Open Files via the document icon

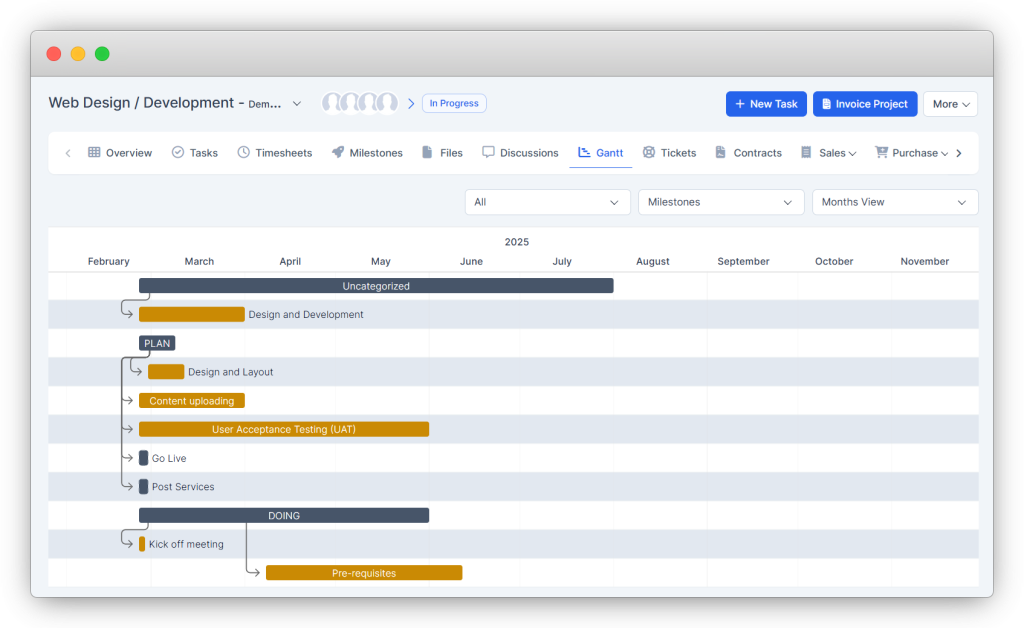pyautogui.click(x=425, y=152)
